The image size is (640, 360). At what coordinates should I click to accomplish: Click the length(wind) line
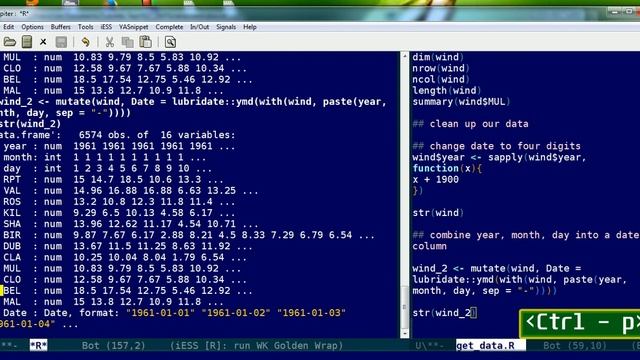[447, 90]
